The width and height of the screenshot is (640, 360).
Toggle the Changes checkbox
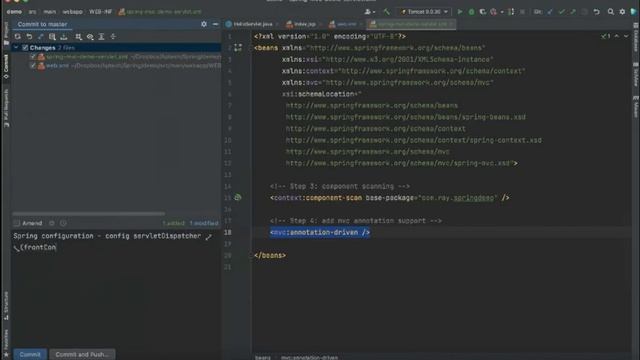25,48
